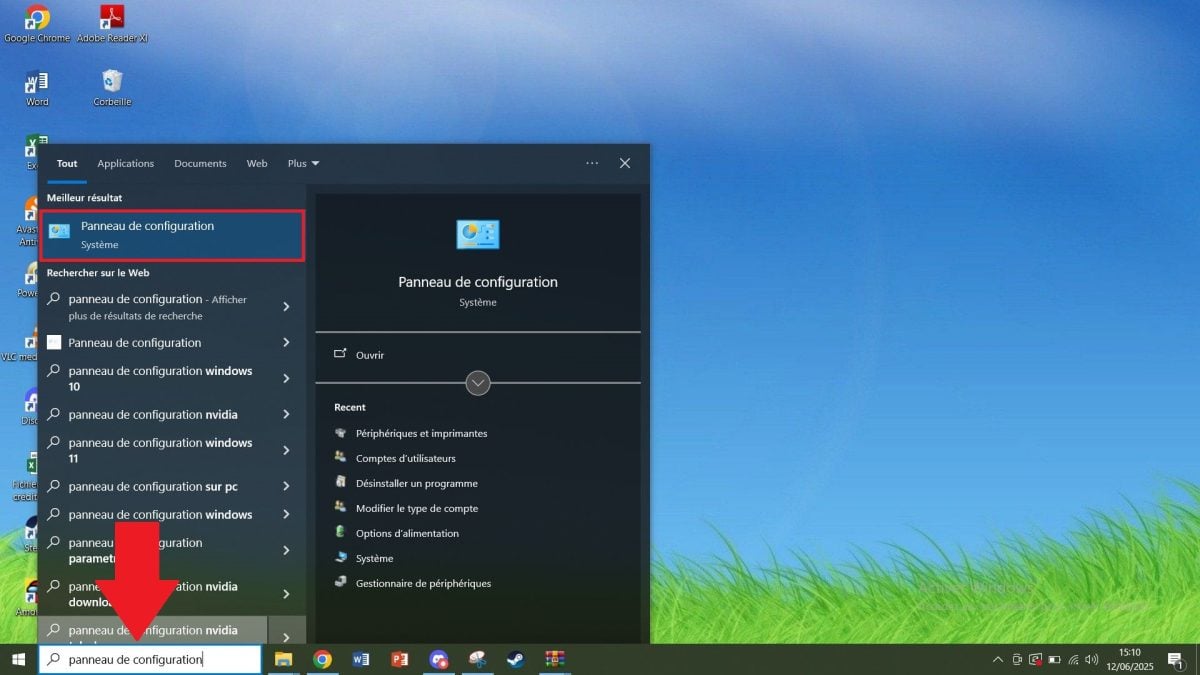Viewport: 1200px width, 675px height.
Task: Open recent item Périphériques et imprimantes
Action: (421, 433)
